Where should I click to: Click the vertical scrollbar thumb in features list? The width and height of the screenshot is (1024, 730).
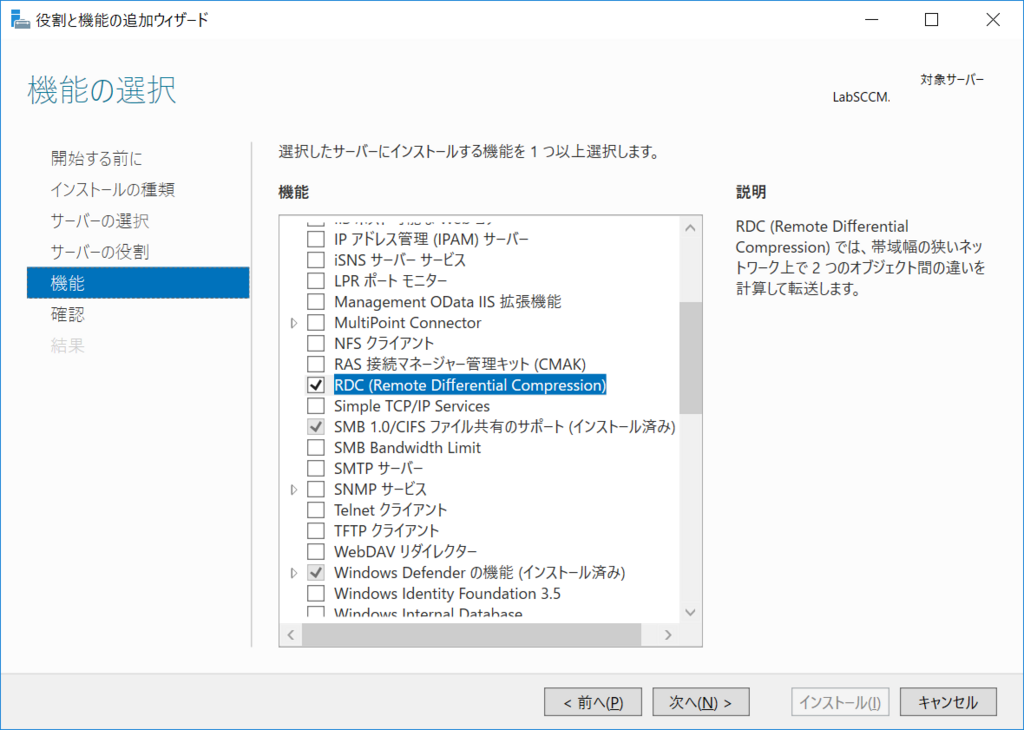[690, 357]
